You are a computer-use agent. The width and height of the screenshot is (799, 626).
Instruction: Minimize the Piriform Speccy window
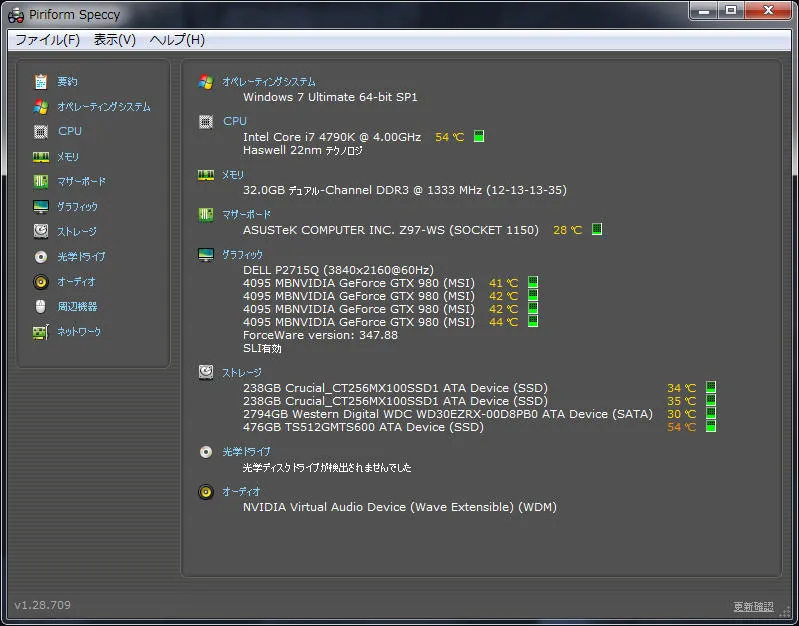(704, 10)
